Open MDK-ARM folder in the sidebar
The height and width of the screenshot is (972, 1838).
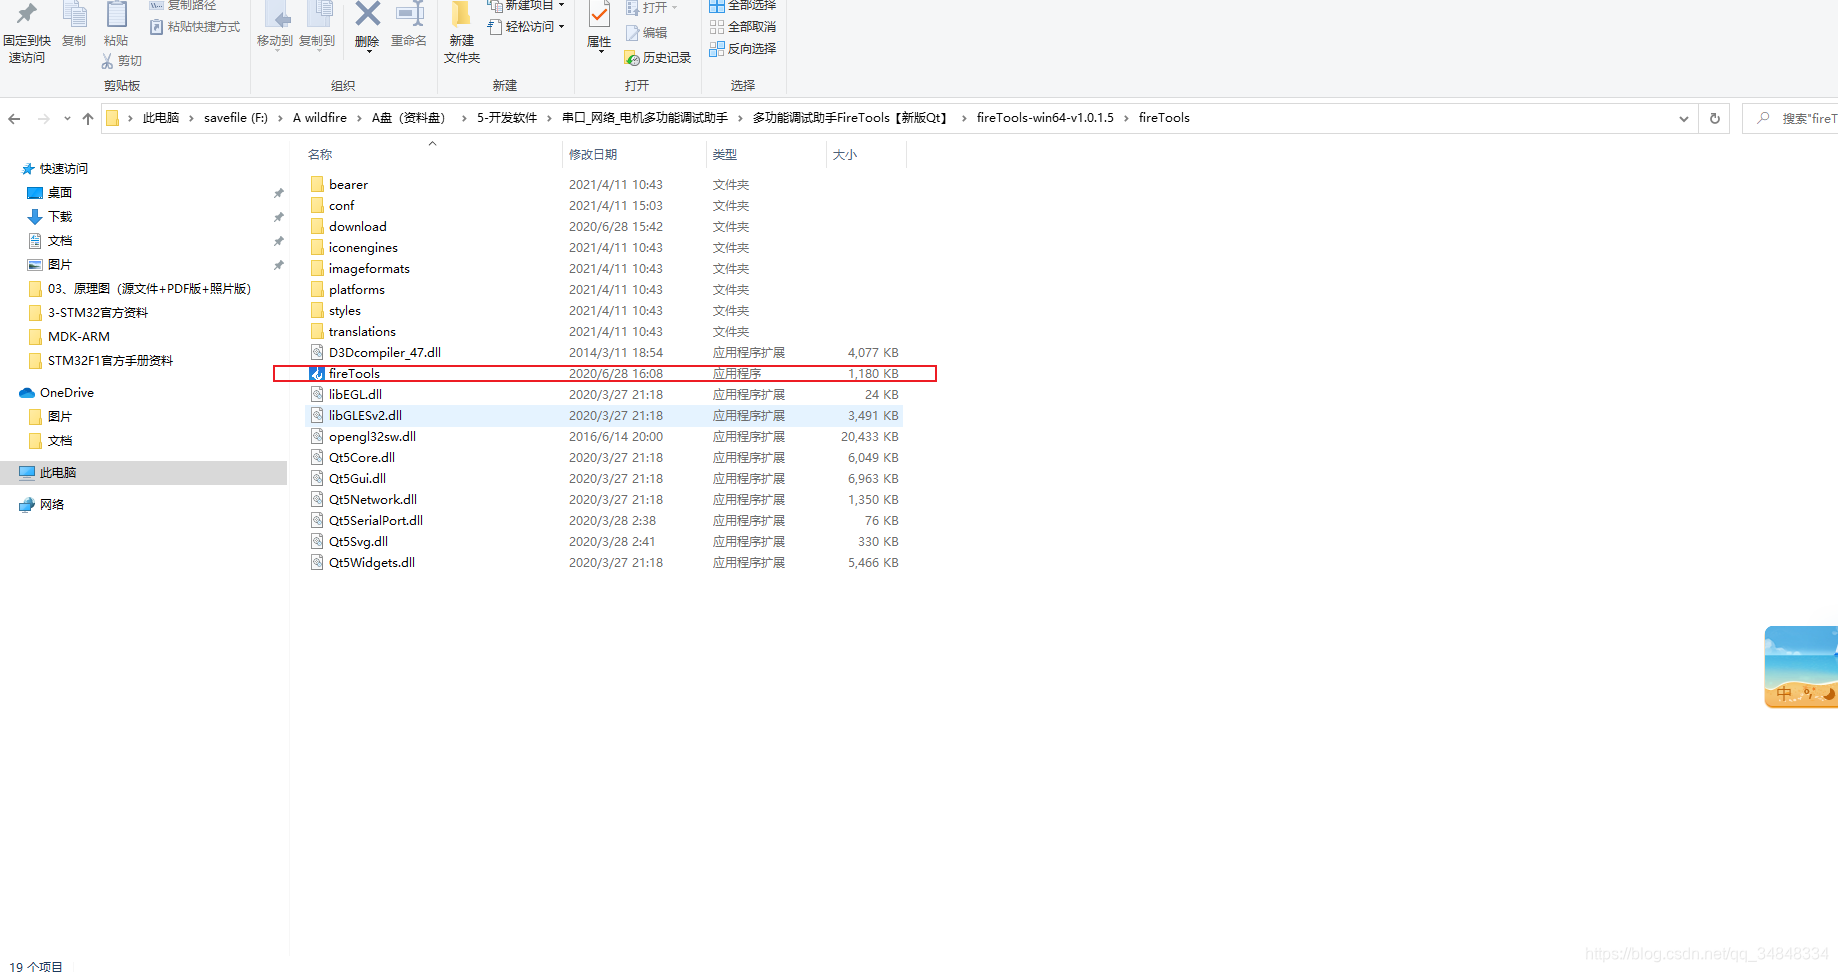[x=79, y=337]
